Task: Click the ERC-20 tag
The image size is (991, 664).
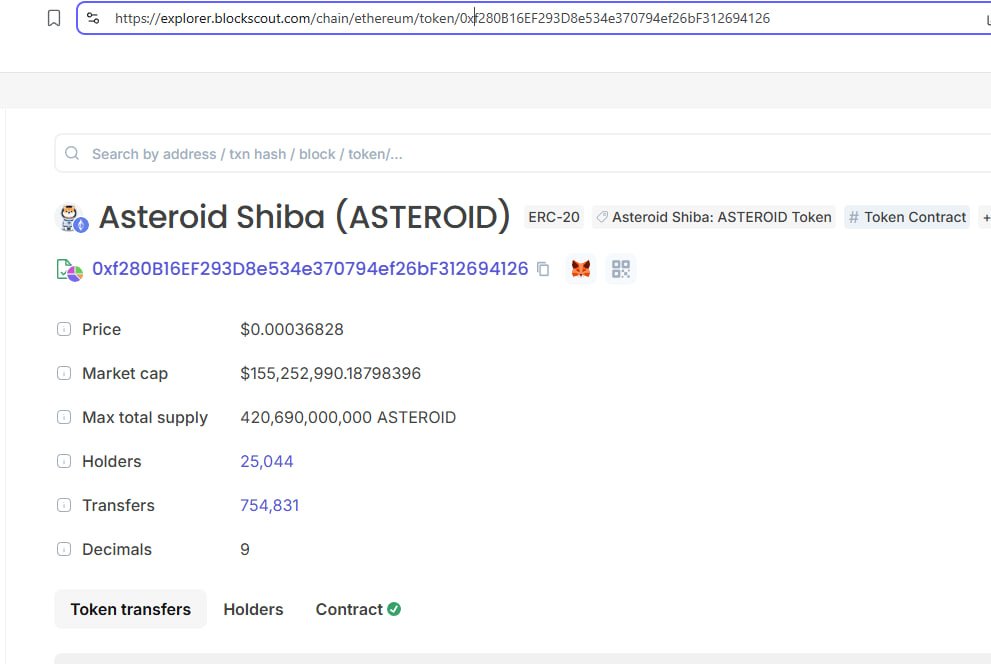Action: [554, 217]
